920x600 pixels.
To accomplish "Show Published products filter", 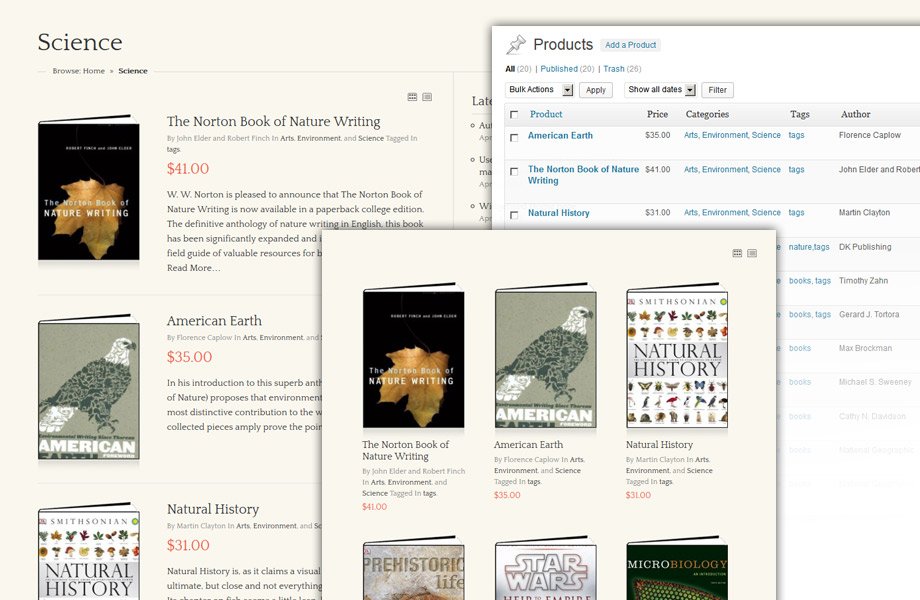I will click(x=559, y=69).
